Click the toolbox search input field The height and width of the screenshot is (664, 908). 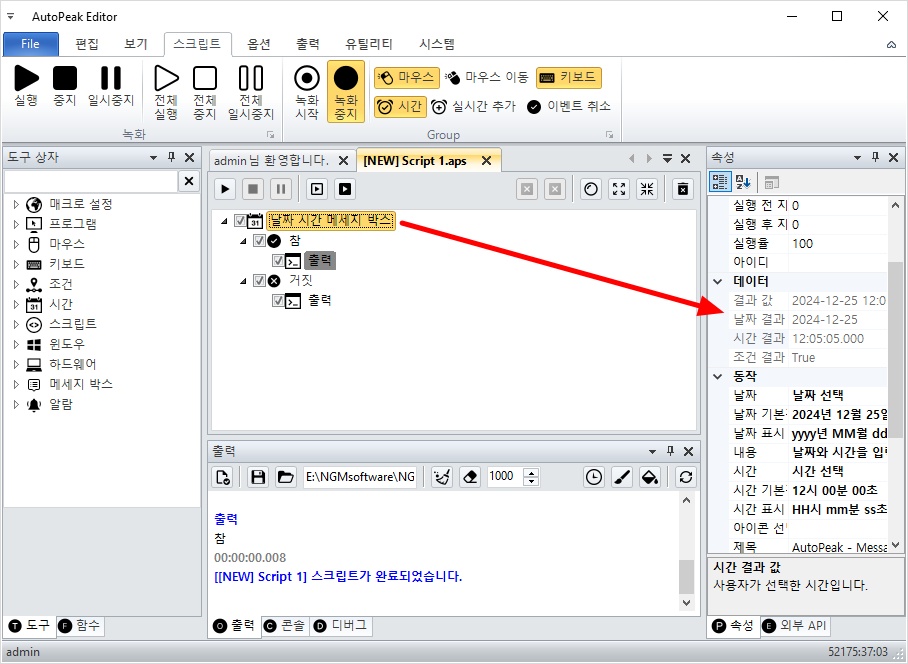click(90, 181)
